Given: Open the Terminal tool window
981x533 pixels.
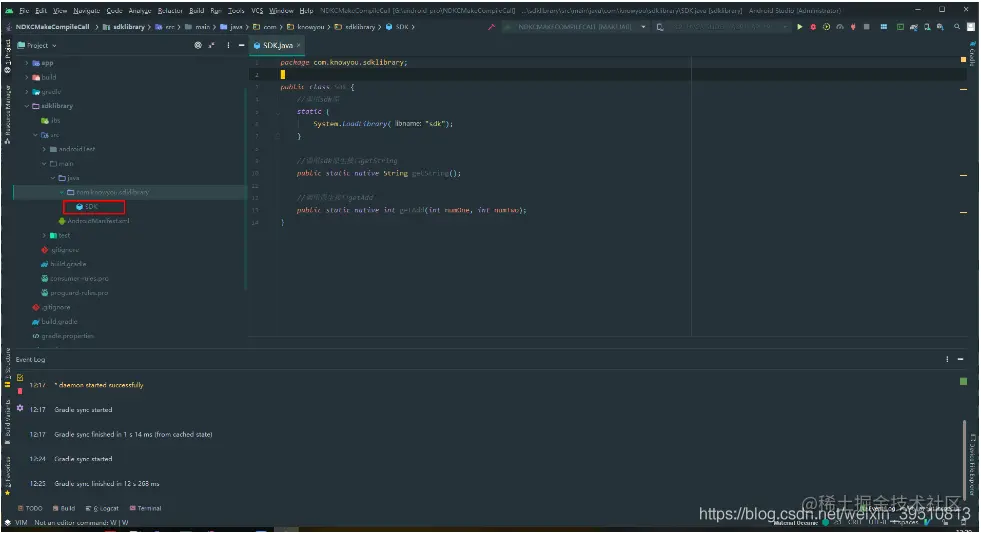Looking at the screenshot, I should pyautogui.click(x=145, y=508).
